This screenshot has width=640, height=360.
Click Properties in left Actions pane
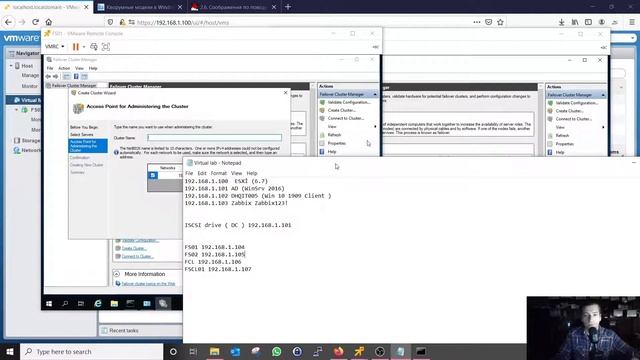point(337,143)
